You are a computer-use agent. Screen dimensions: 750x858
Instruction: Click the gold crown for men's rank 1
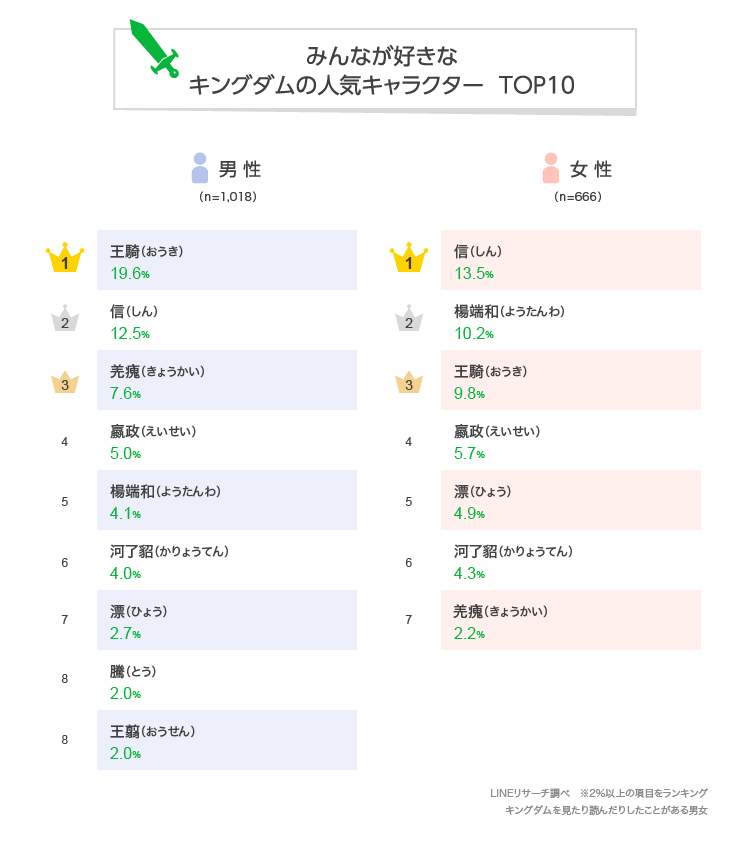click(65, 257)
